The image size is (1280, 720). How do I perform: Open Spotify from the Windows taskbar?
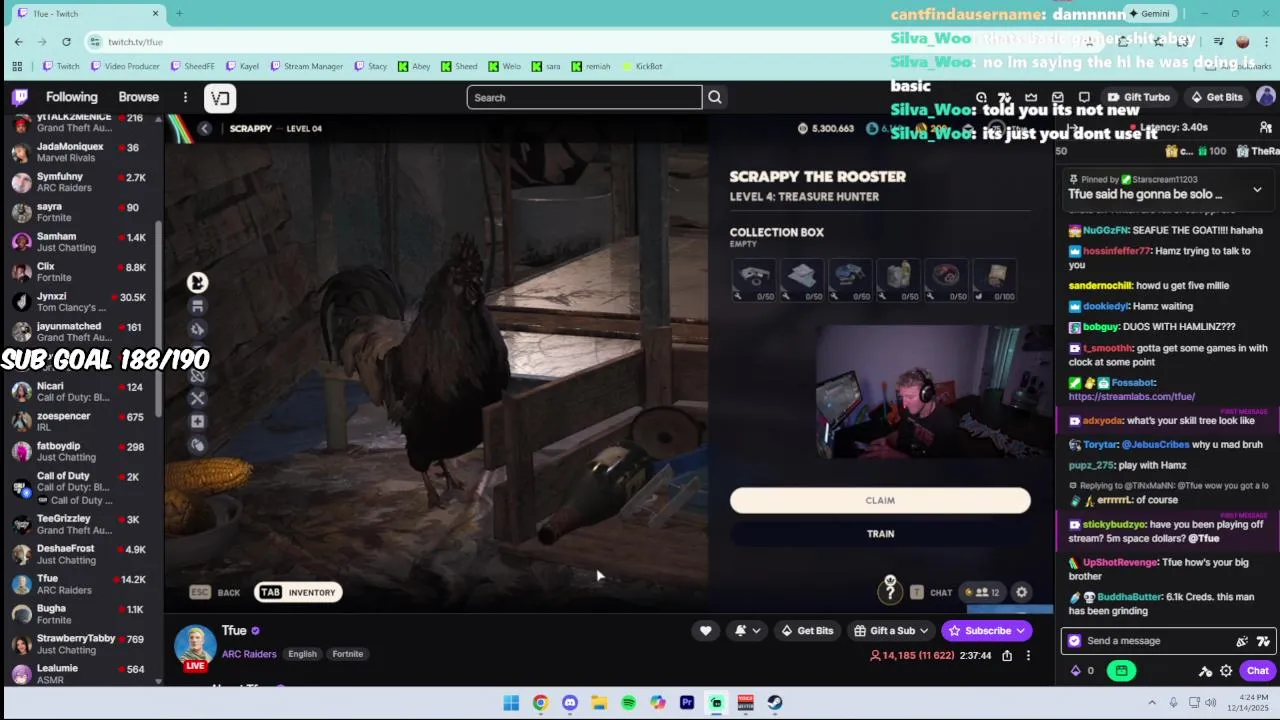click(628, 703)
